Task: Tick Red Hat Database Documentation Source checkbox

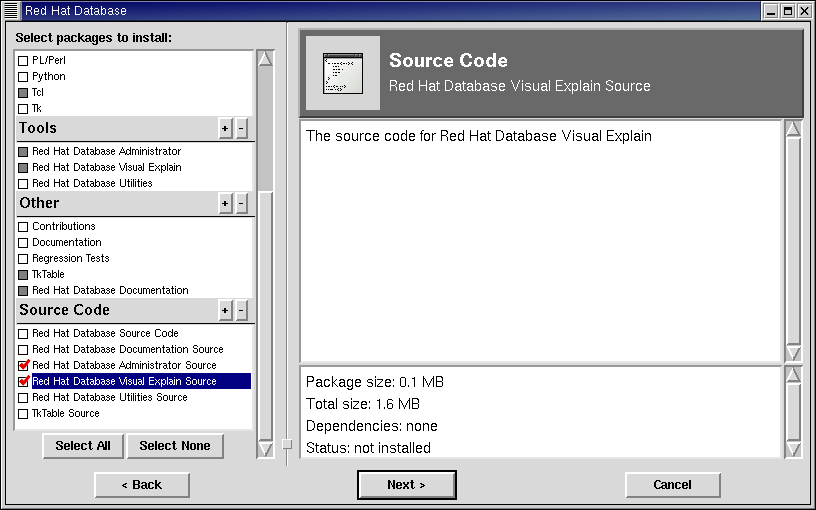Action: pyautogui.click(x=23, y=350)
